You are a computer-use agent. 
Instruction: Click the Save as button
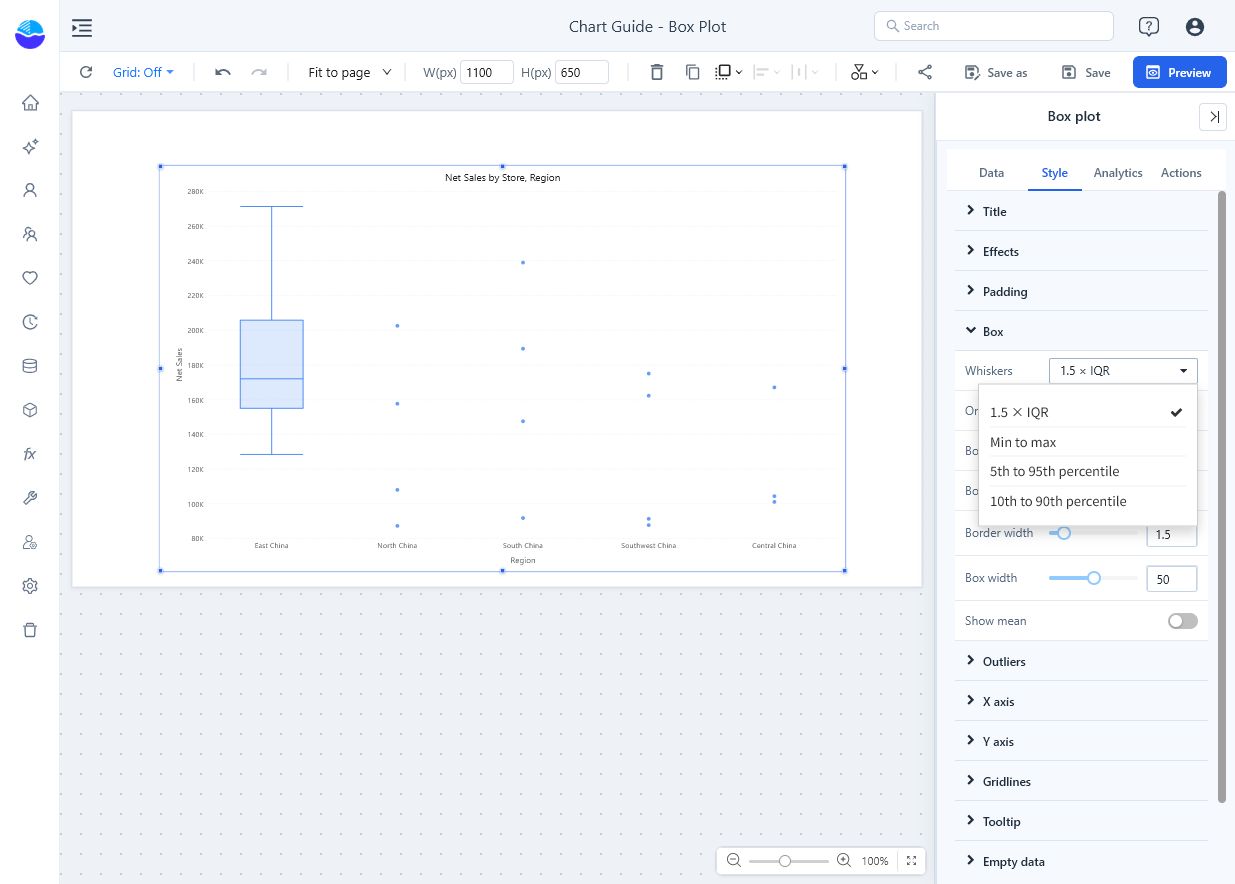click(x=996, y=72)
